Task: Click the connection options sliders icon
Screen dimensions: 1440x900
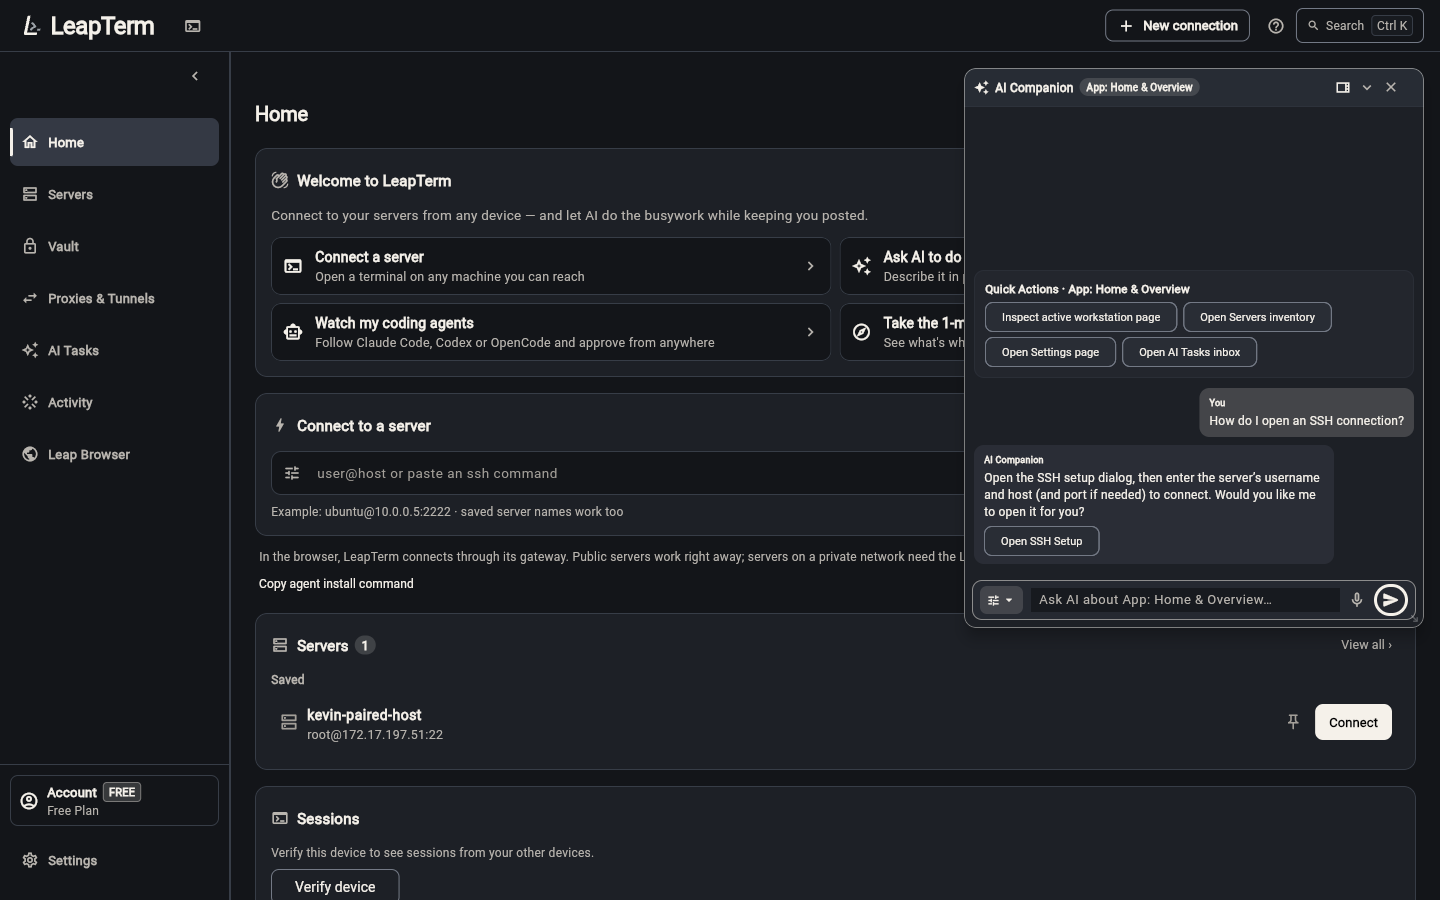Action: point(292,473)
